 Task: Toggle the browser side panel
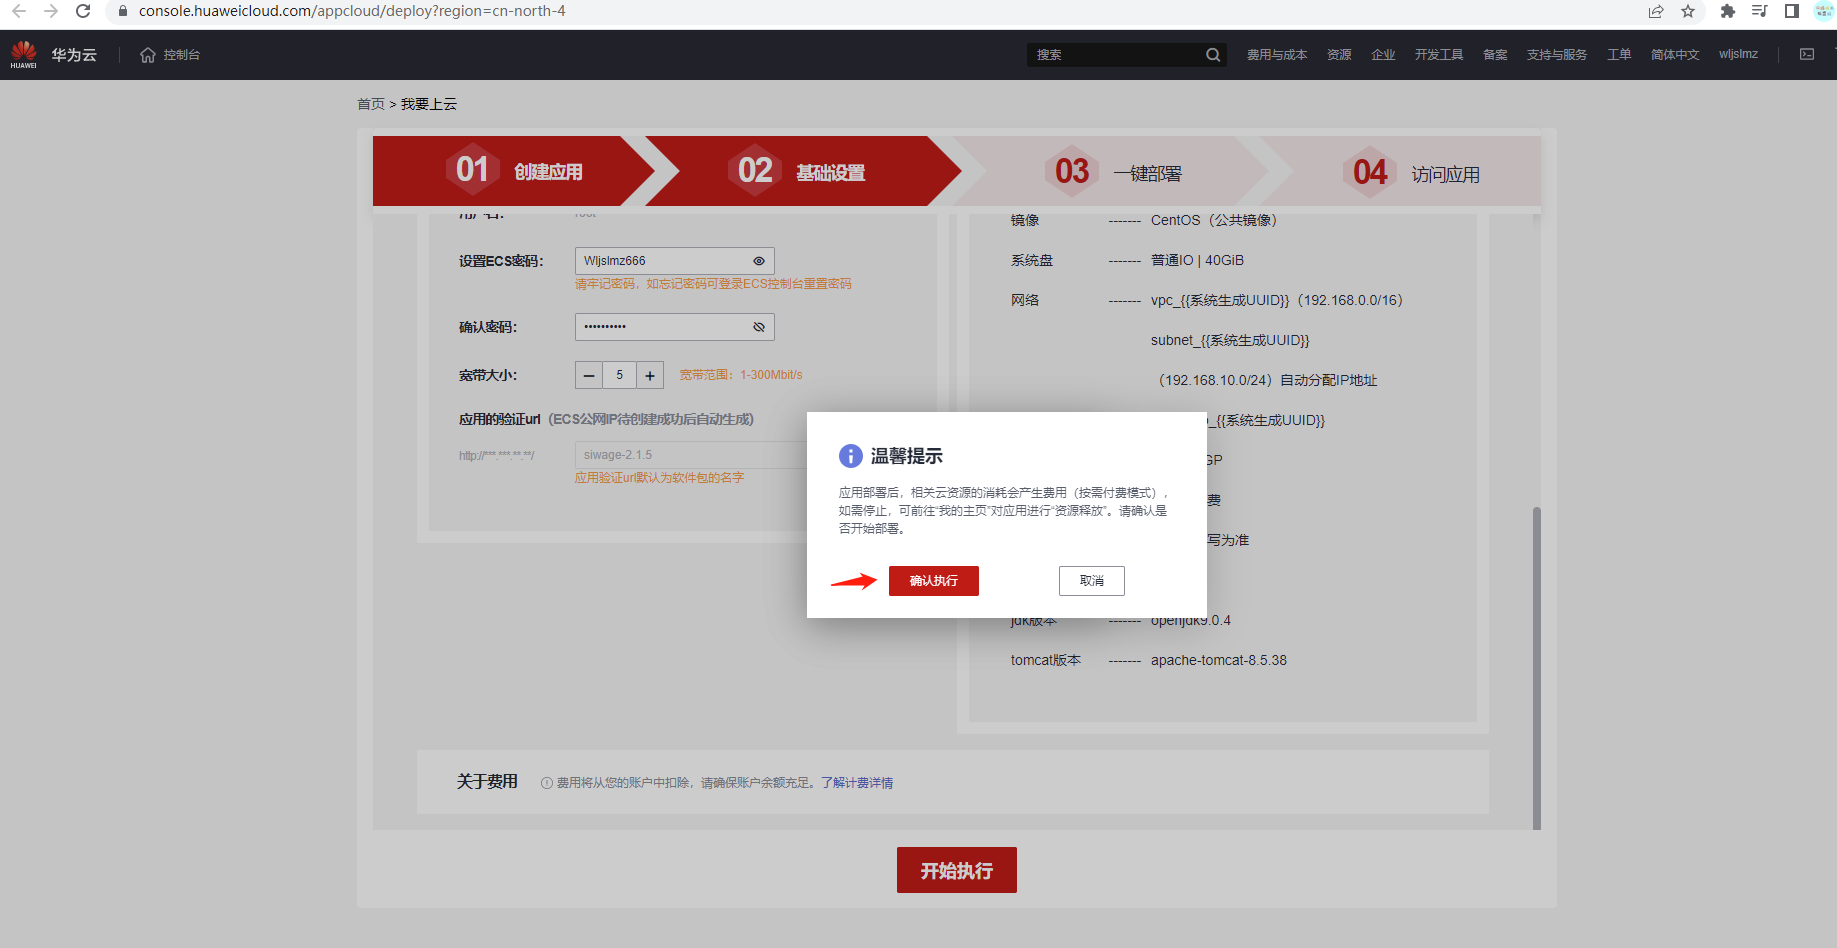tap(1792, 11)
